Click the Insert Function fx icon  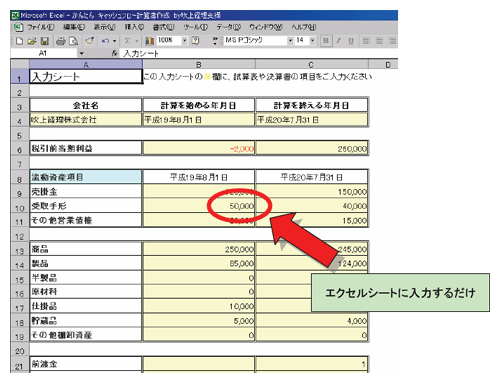[114, 53]
